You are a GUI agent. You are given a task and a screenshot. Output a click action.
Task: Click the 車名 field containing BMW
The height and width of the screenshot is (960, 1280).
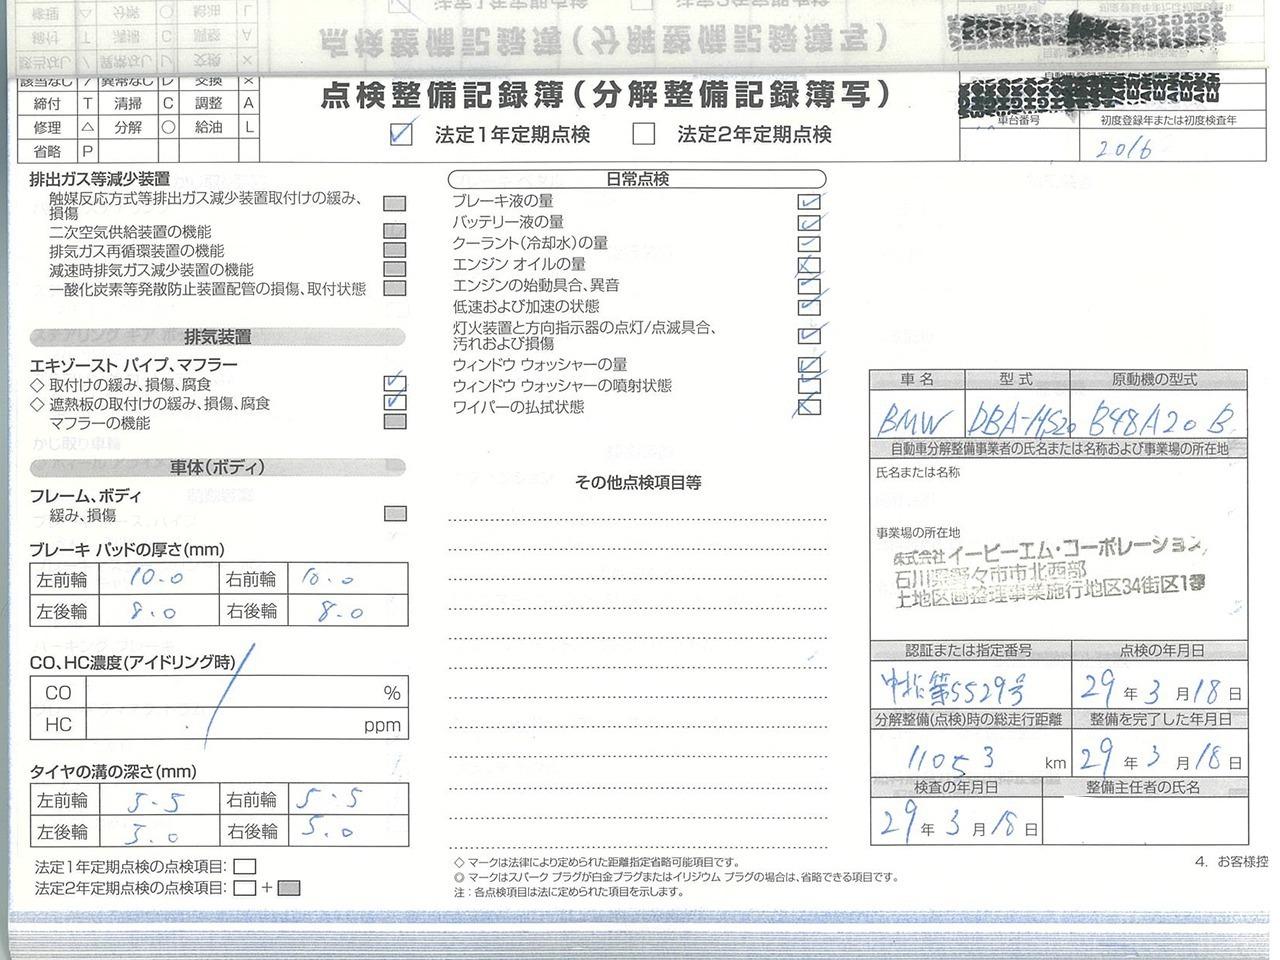click(916, 416)
